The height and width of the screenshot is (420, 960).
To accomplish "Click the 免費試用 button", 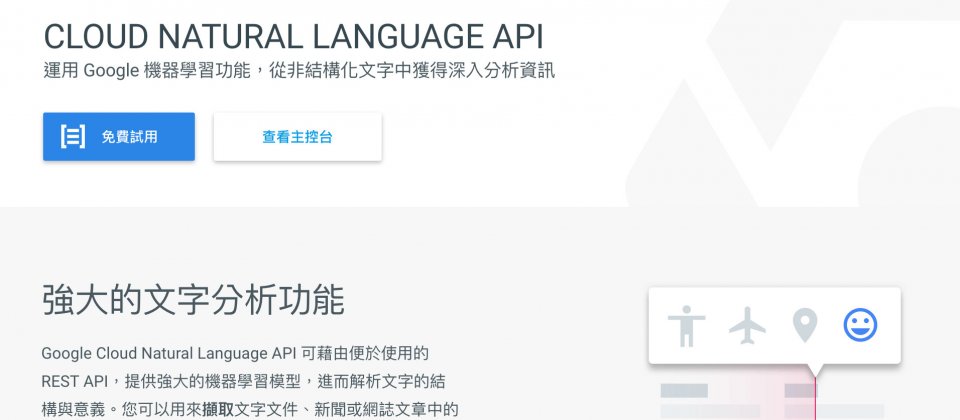I will tap(118, 137).
